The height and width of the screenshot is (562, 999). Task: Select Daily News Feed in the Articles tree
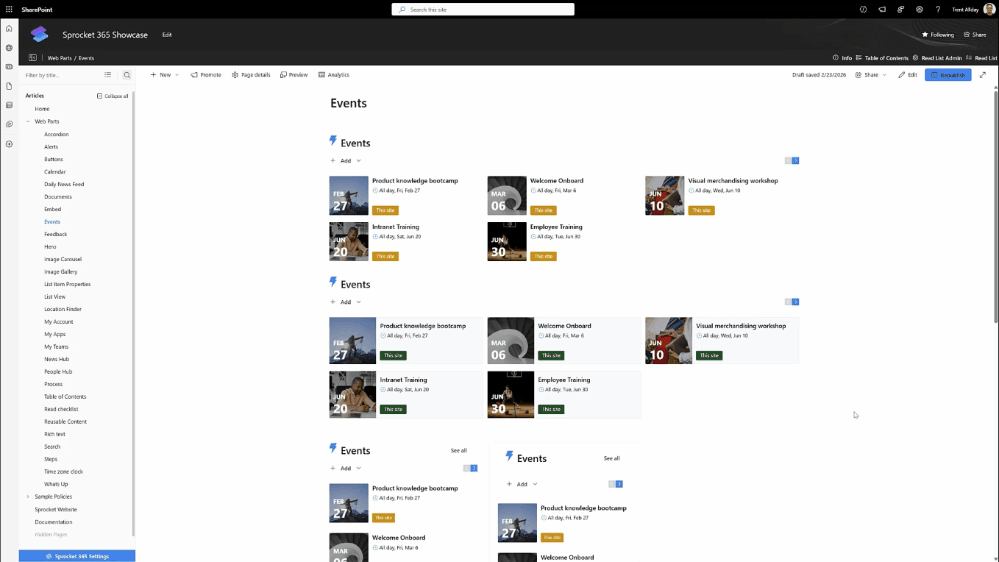64,184
